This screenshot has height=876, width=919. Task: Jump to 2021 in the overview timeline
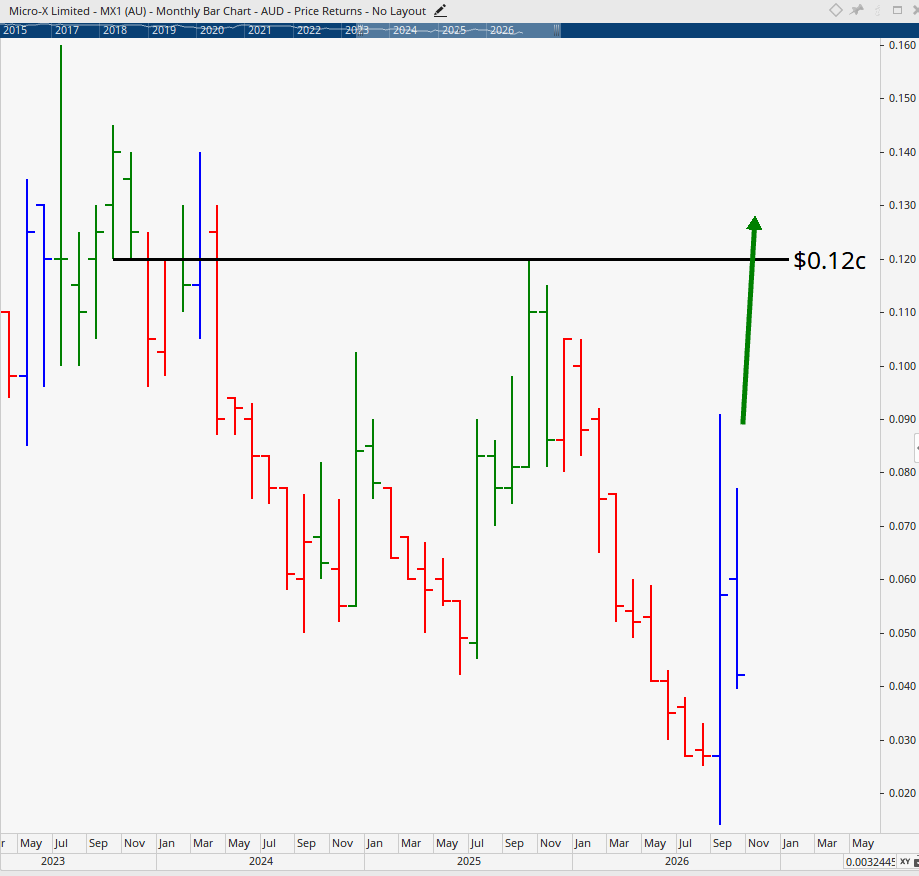pos(260,30)
